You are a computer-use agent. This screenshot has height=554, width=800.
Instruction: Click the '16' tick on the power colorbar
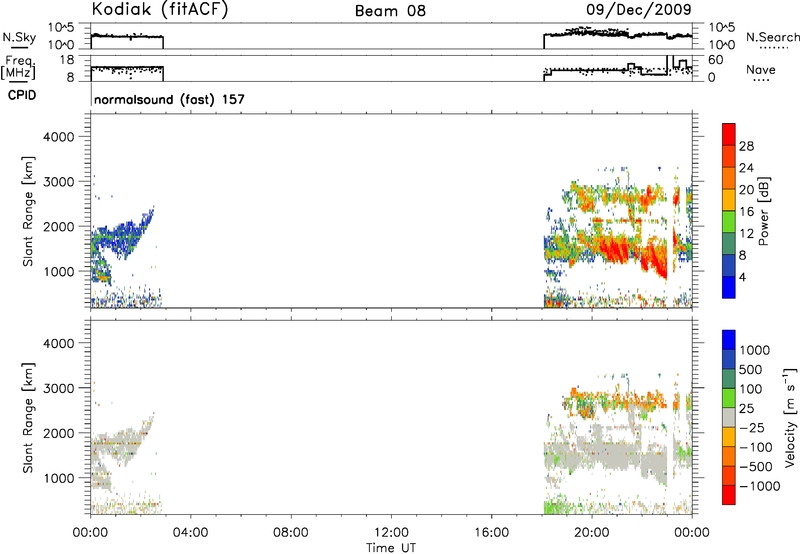point(746,212)
